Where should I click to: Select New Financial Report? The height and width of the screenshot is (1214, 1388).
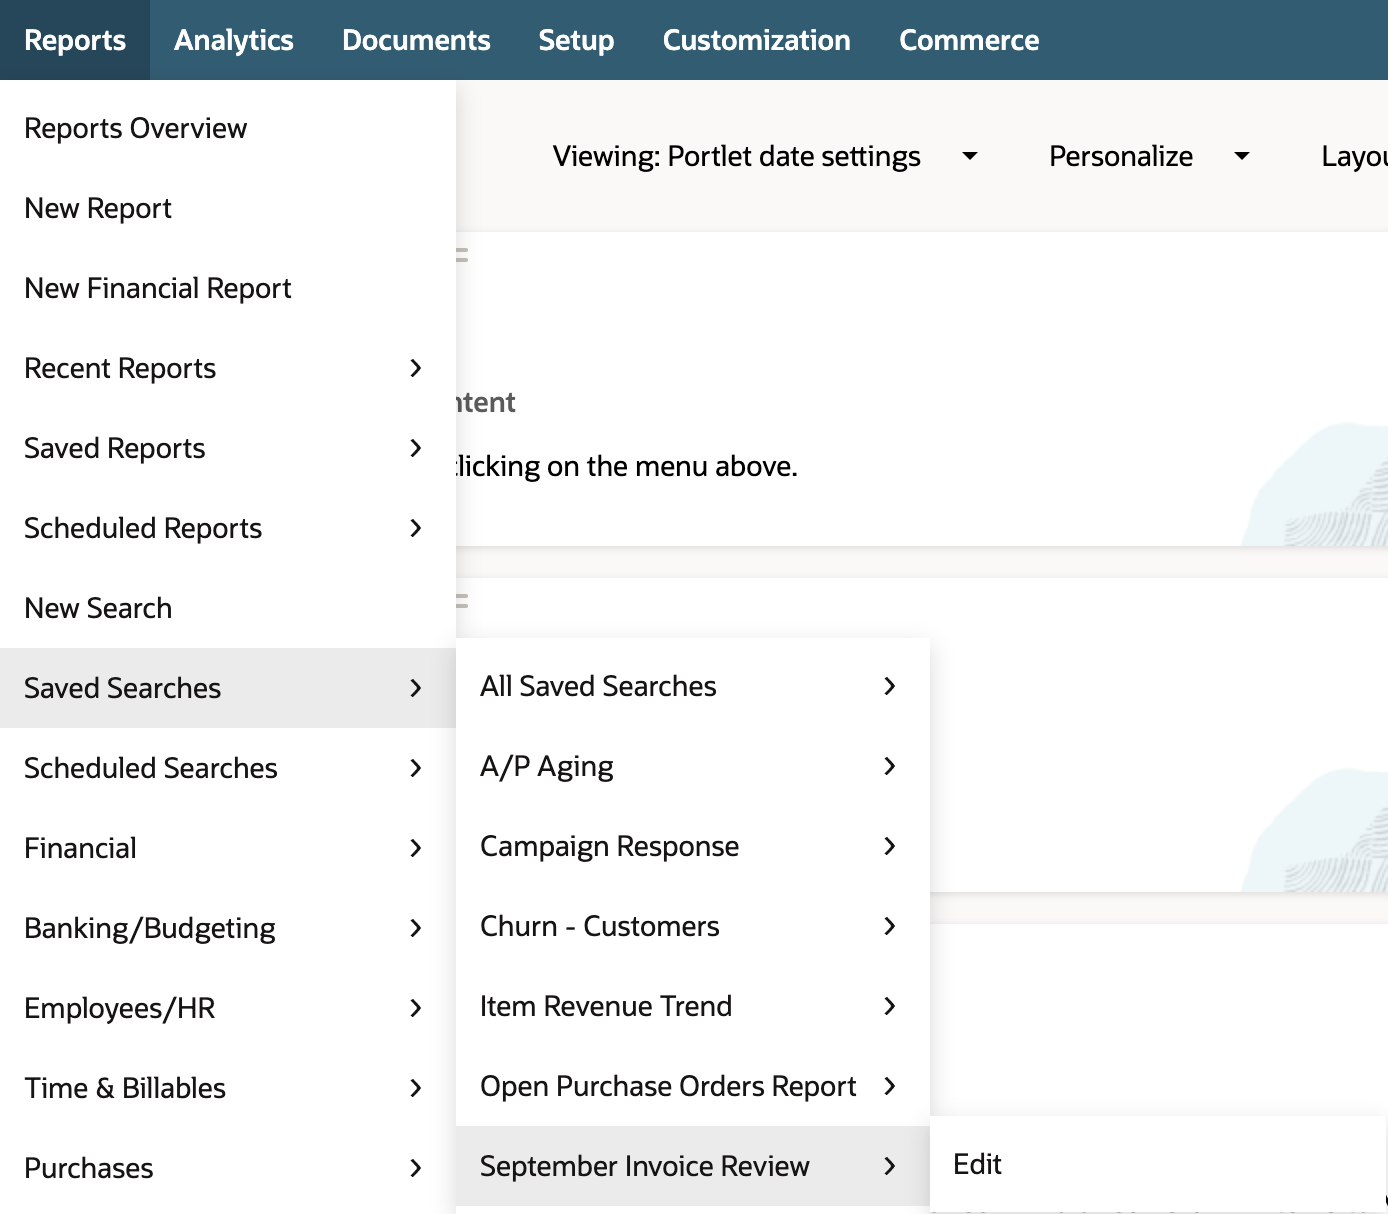click(228, 288)
